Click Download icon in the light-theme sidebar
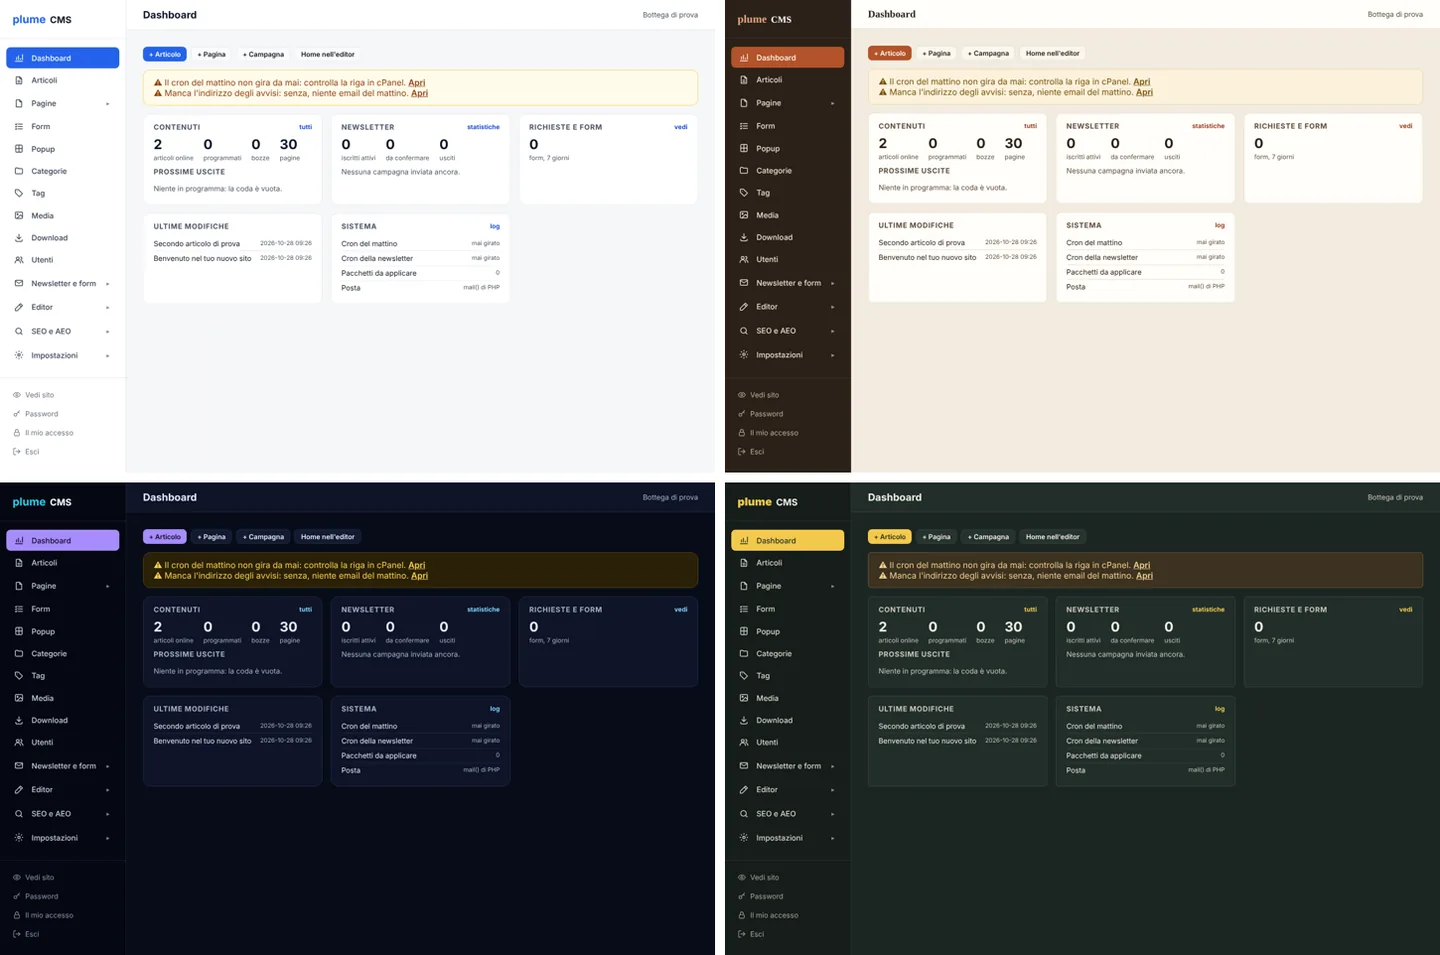 19,238
